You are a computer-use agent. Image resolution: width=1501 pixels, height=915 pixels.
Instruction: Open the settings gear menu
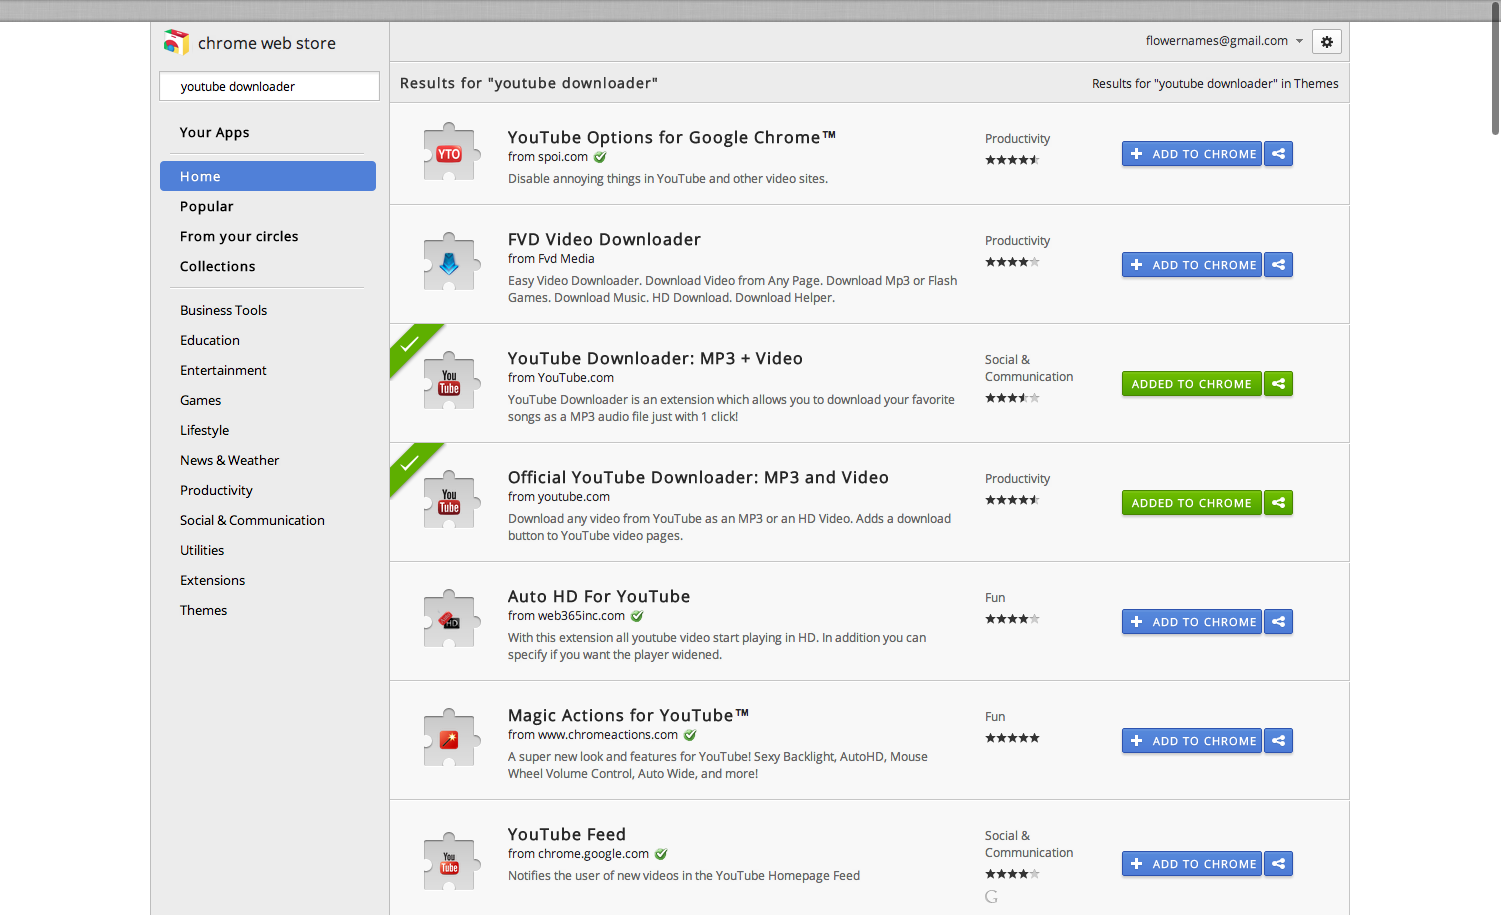click(x=1327, y=41)
